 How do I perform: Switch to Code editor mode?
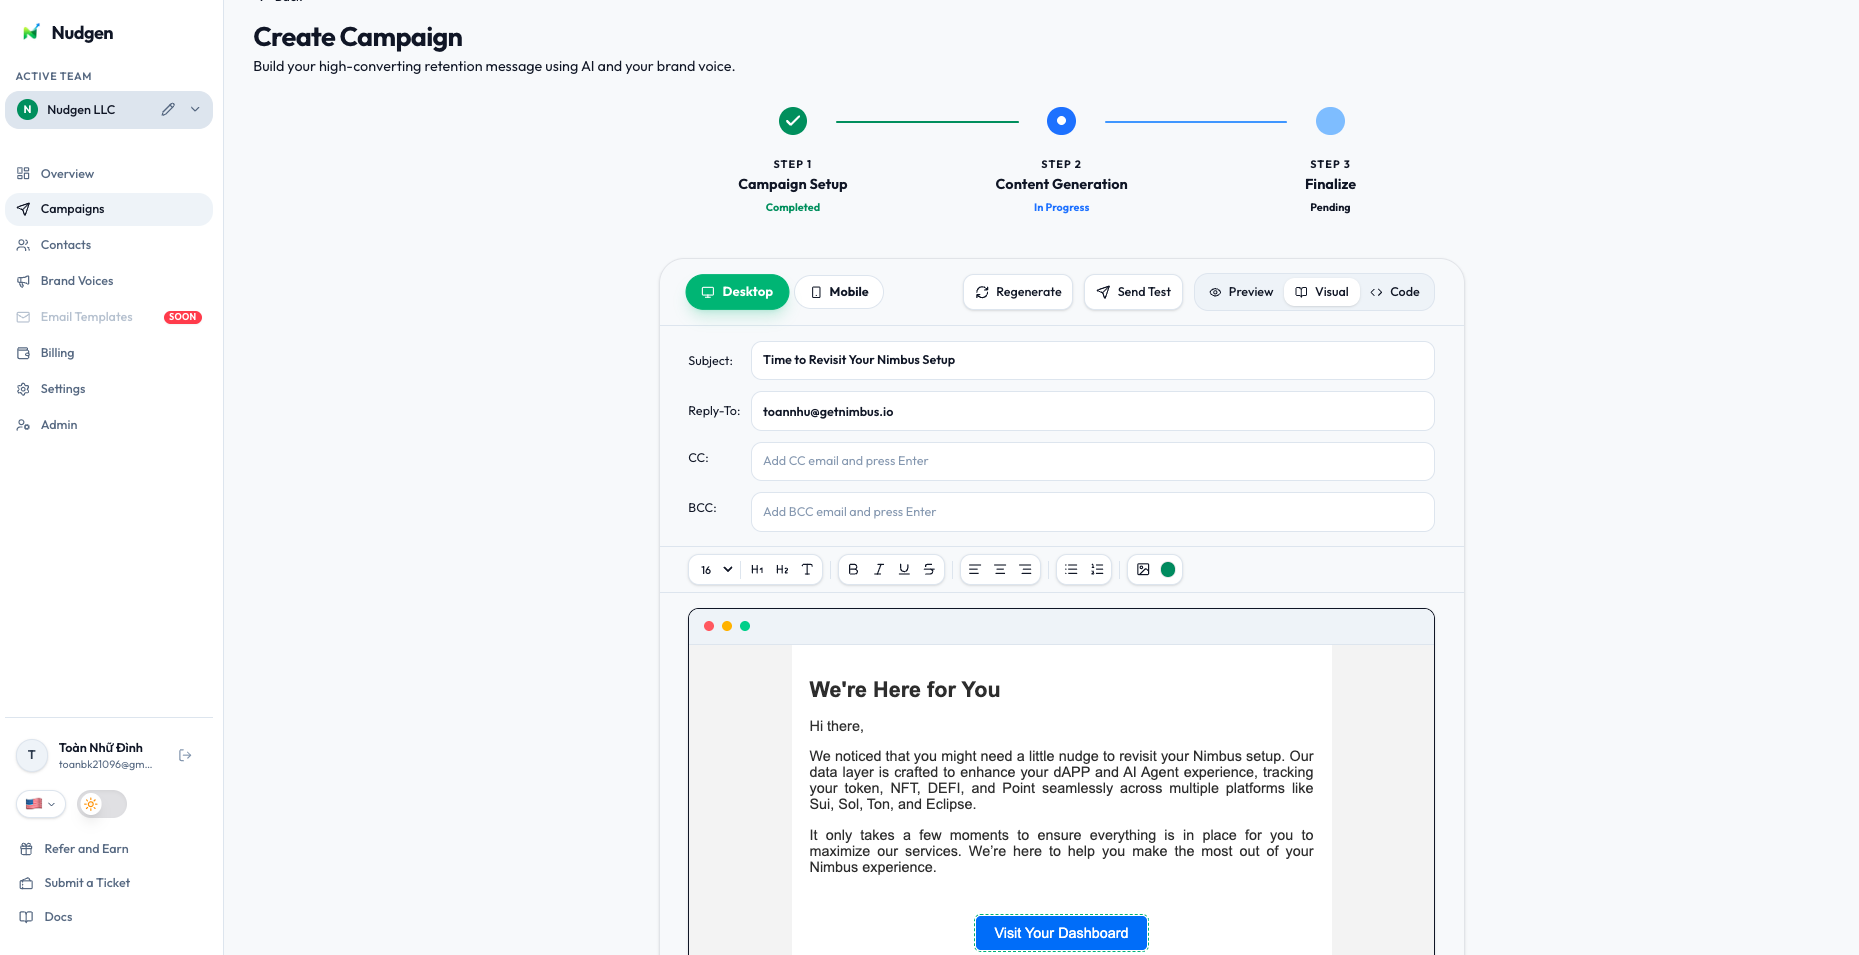[x=1395, y=292]
